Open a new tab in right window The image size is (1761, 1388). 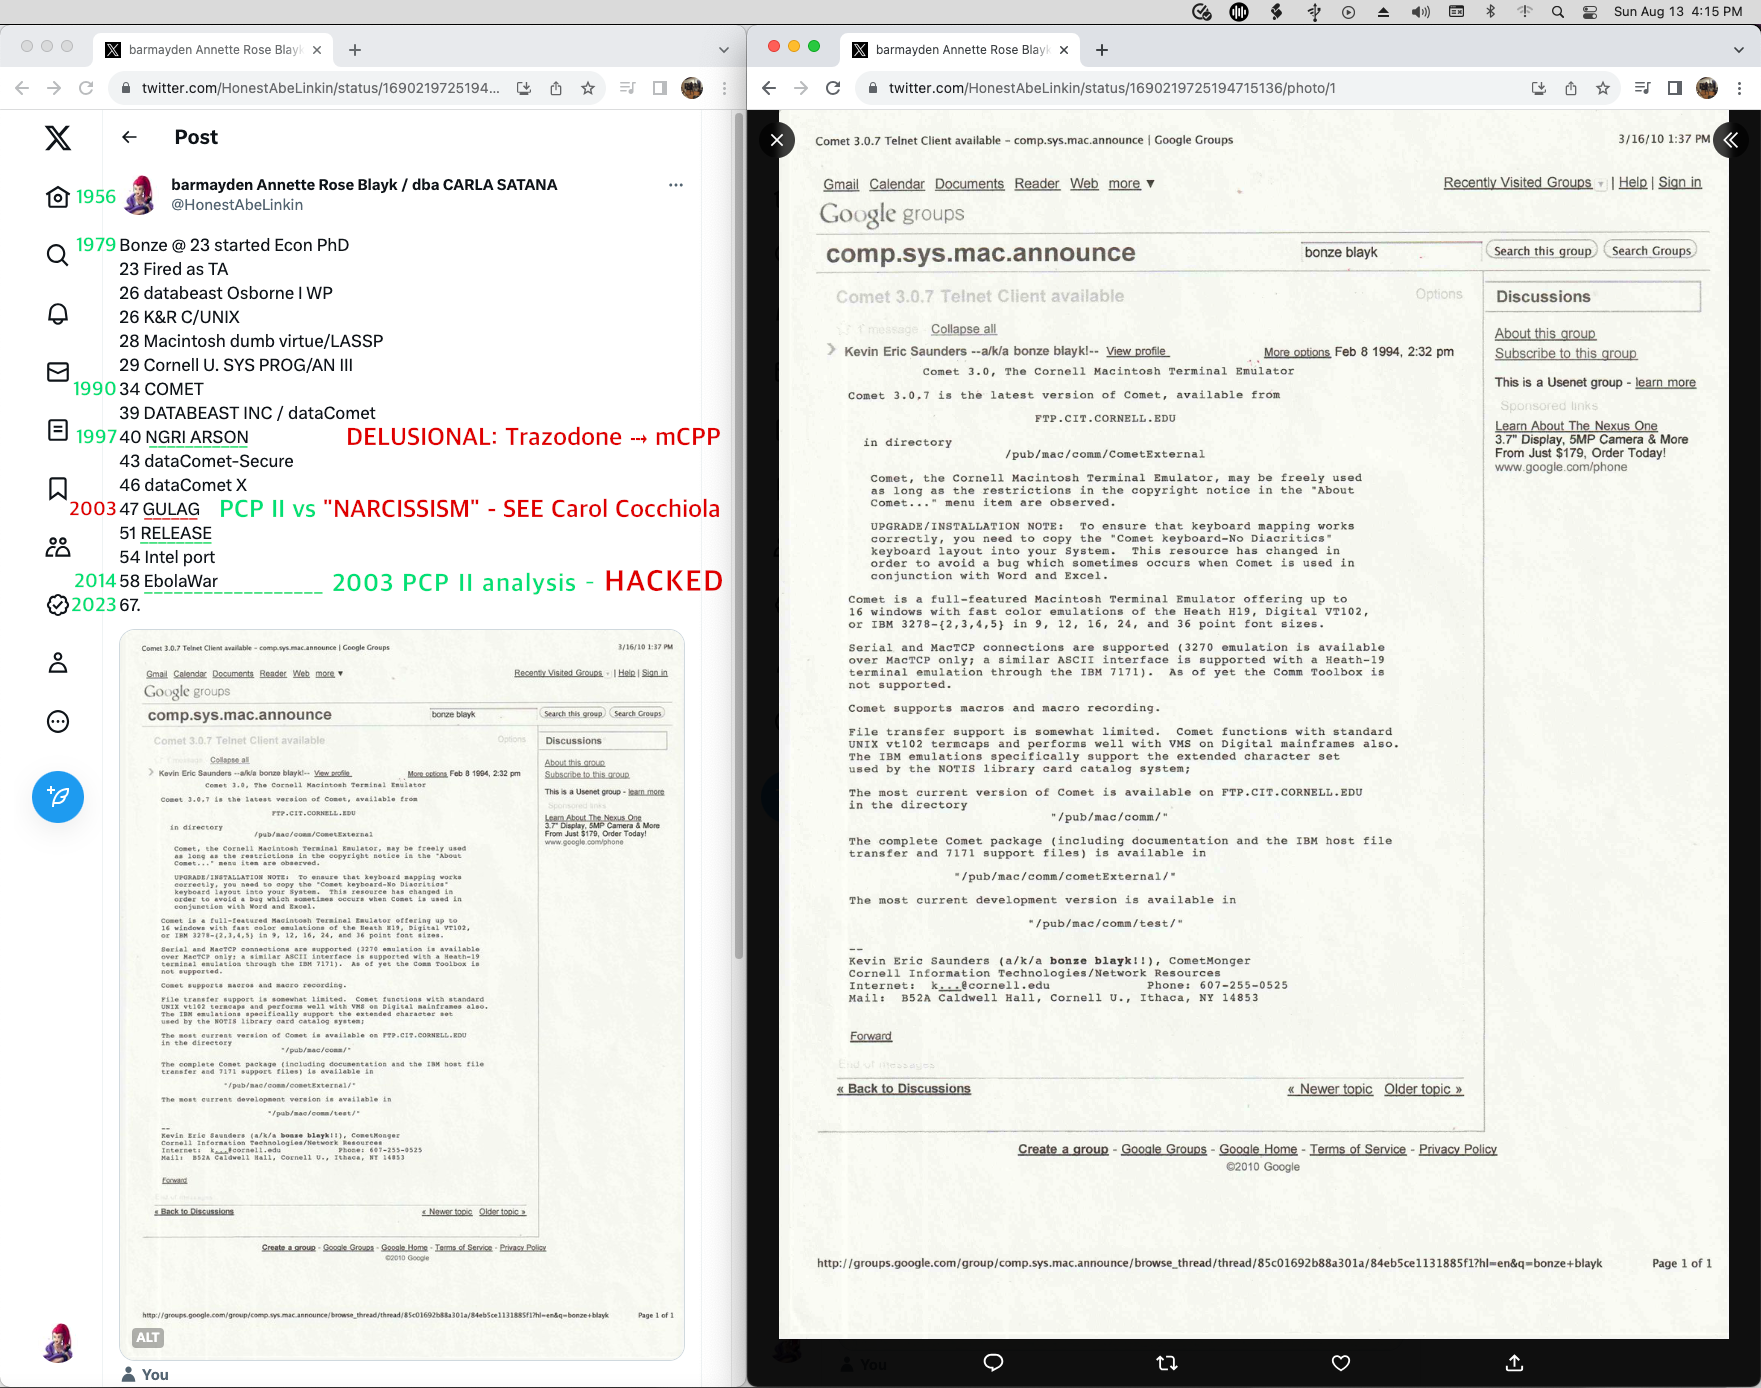coord(1102,50)
